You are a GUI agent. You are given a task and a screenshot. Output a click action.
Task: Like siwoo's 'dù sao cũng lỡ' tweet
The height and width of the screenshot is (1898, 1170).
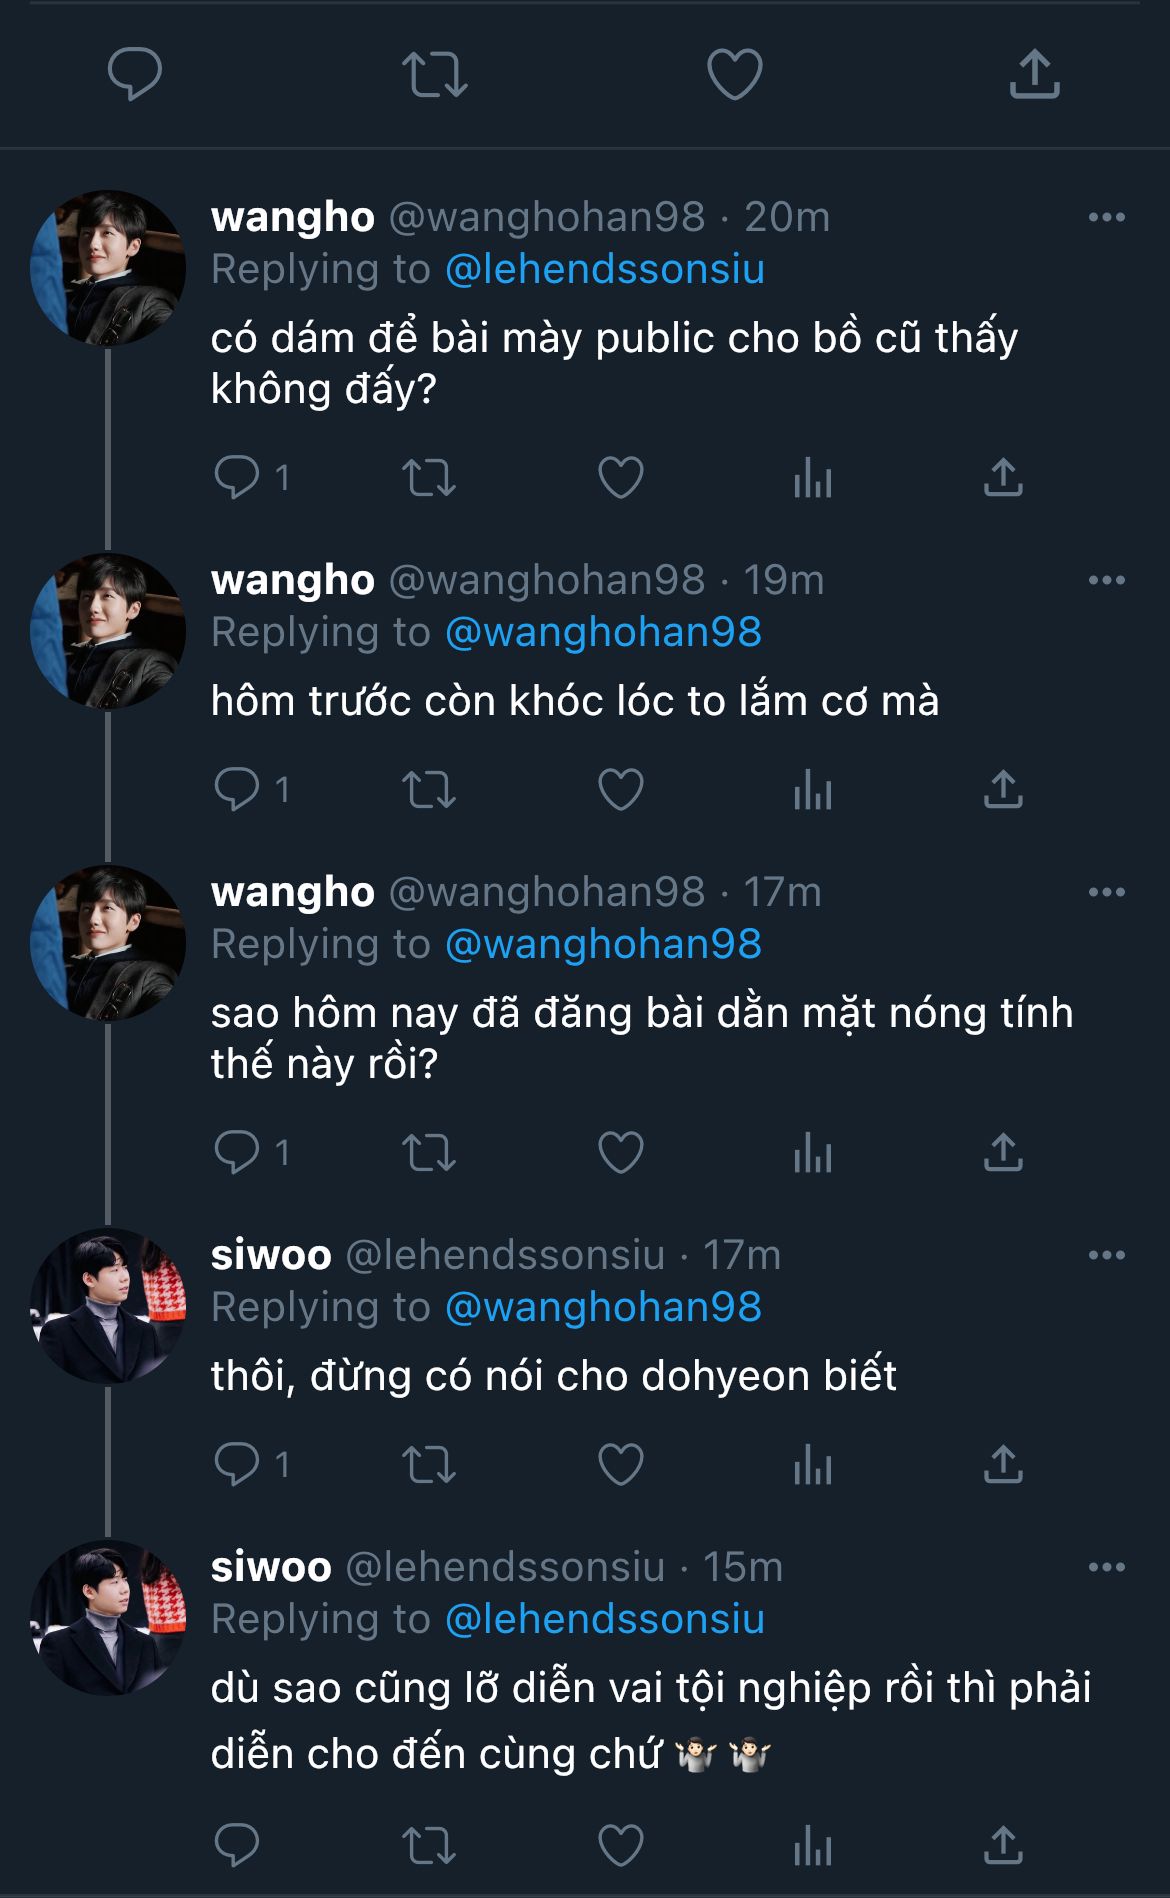click(x=620, y=1845)
